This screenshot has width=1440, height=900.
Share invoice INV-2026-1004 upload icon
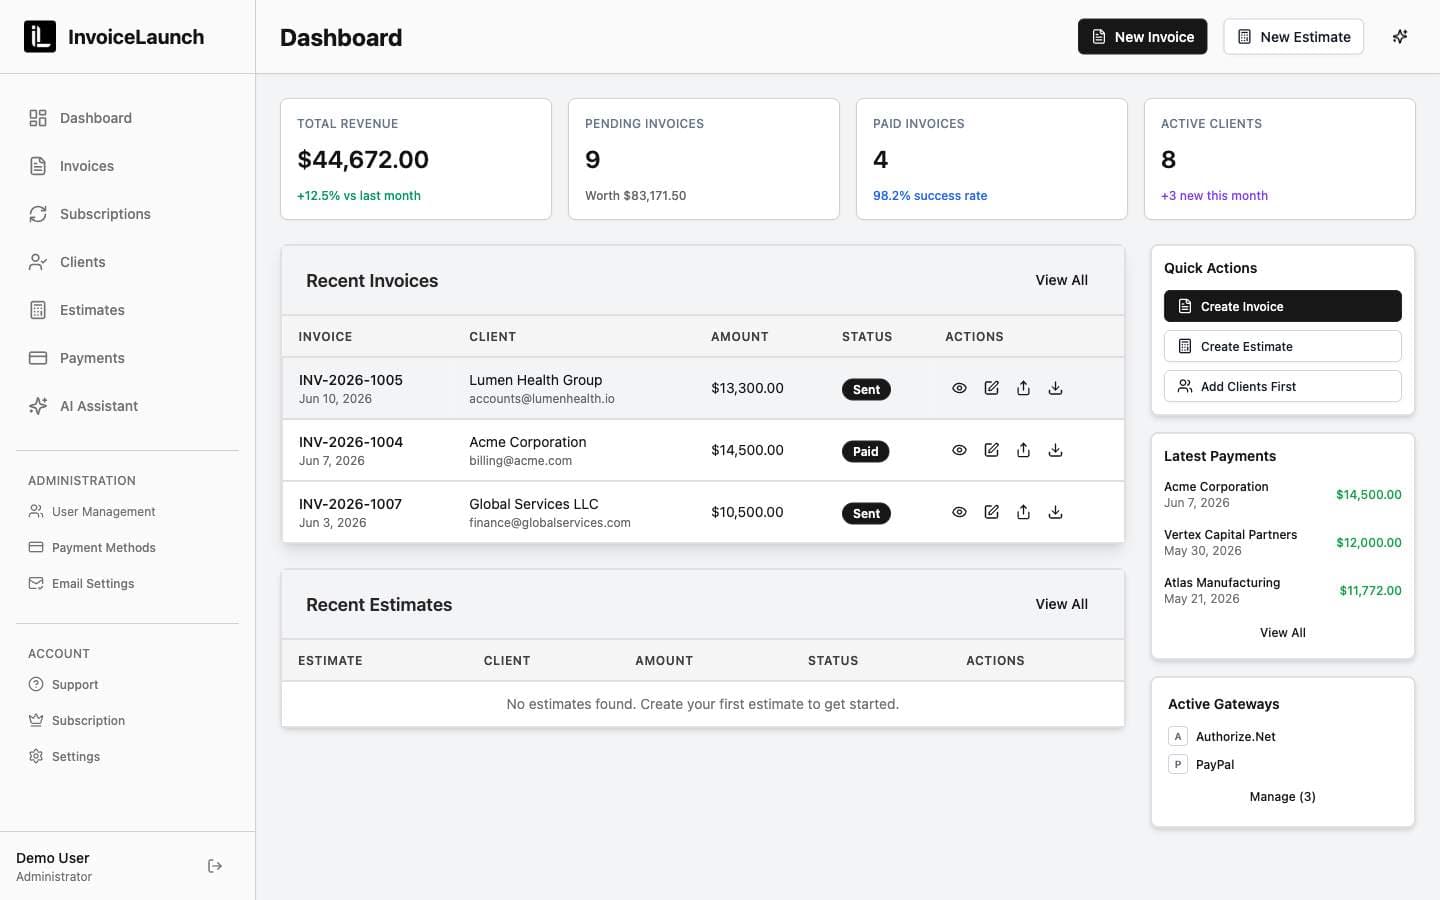(x=1023, y=450)
